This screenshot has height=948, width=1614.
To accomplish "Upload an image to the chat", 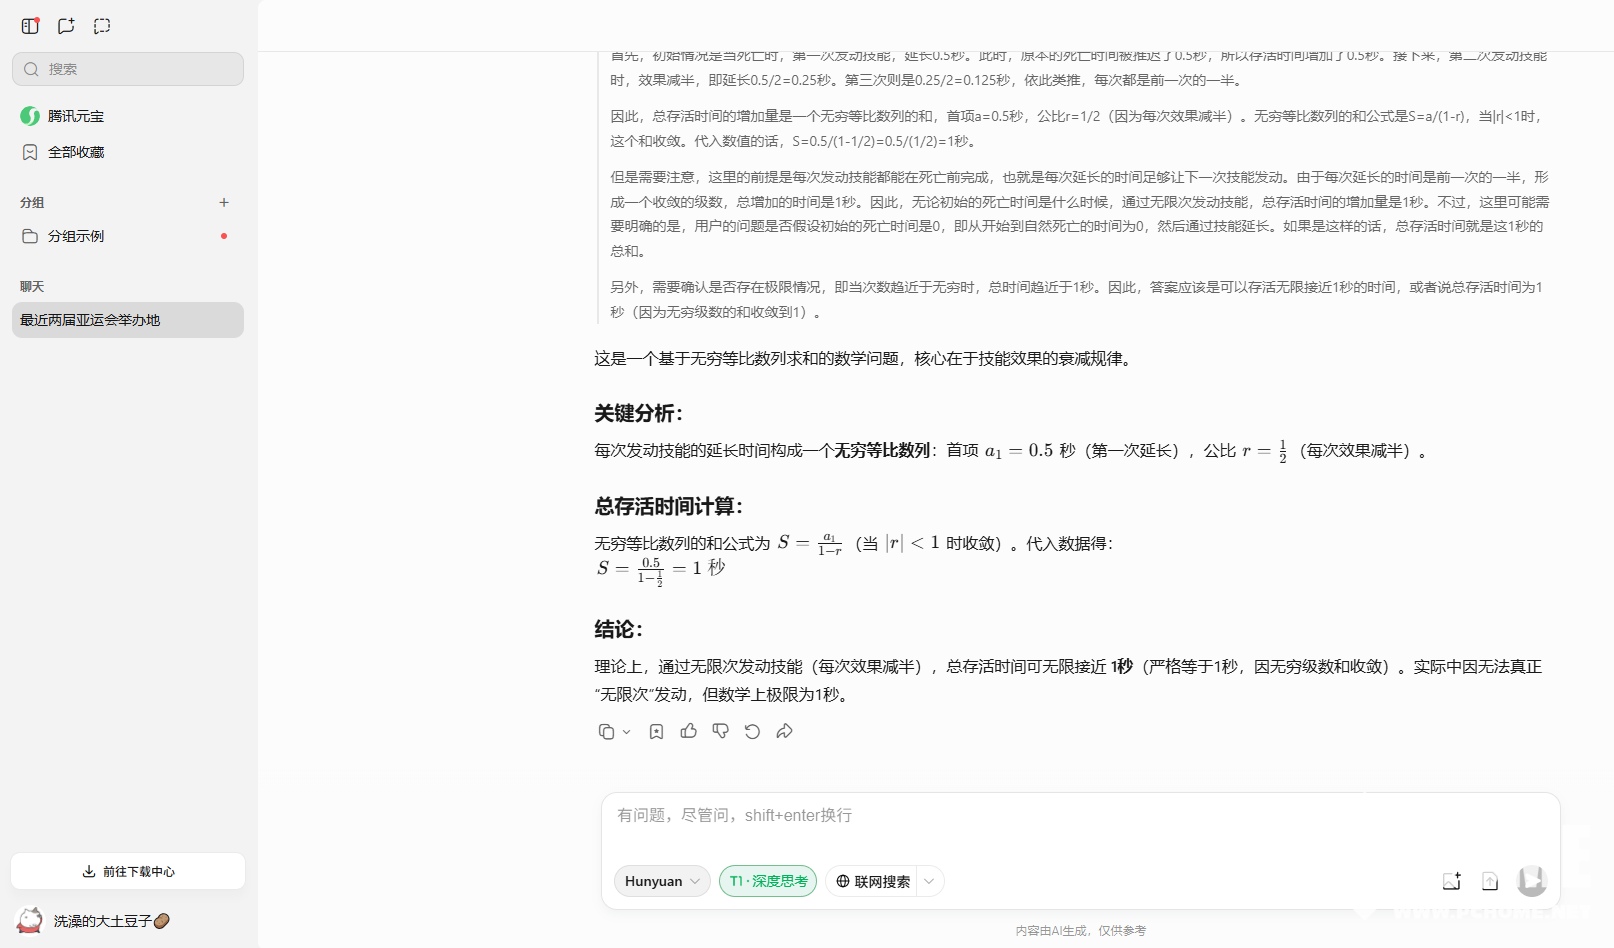I will [x=1451, y=881].
